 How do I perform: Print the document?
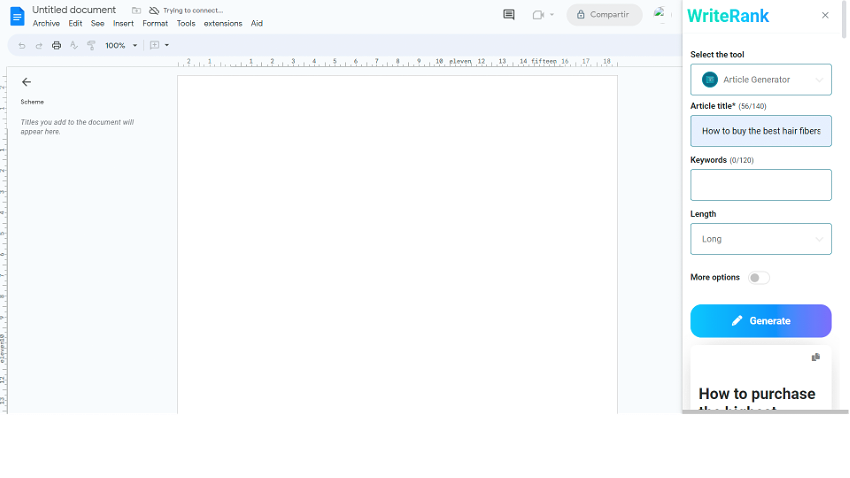pyautogui.click(x=56, y=46)
